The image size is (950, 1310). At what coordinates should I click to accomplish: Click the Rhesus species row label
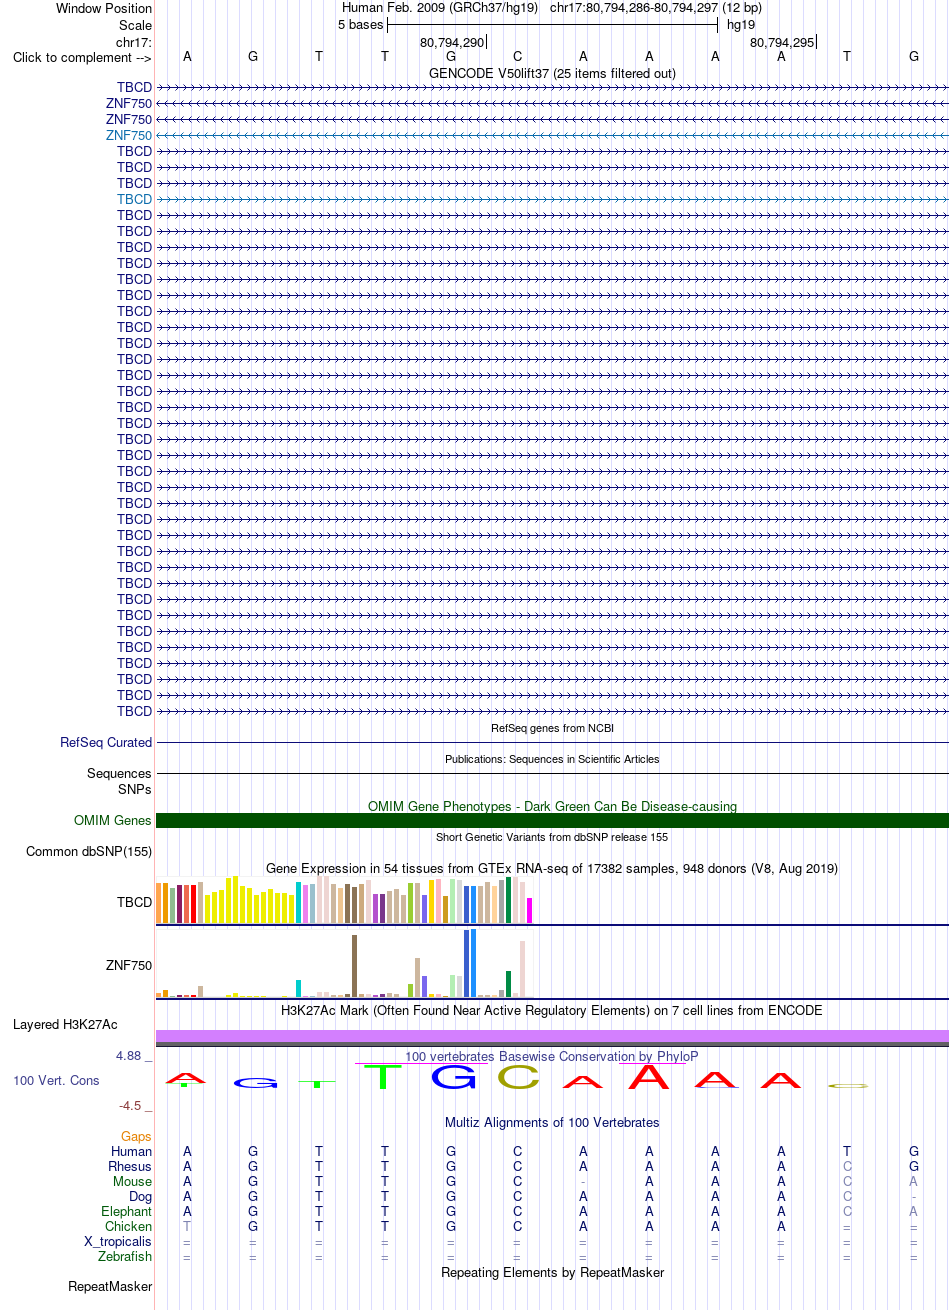tap(130, 1167)
